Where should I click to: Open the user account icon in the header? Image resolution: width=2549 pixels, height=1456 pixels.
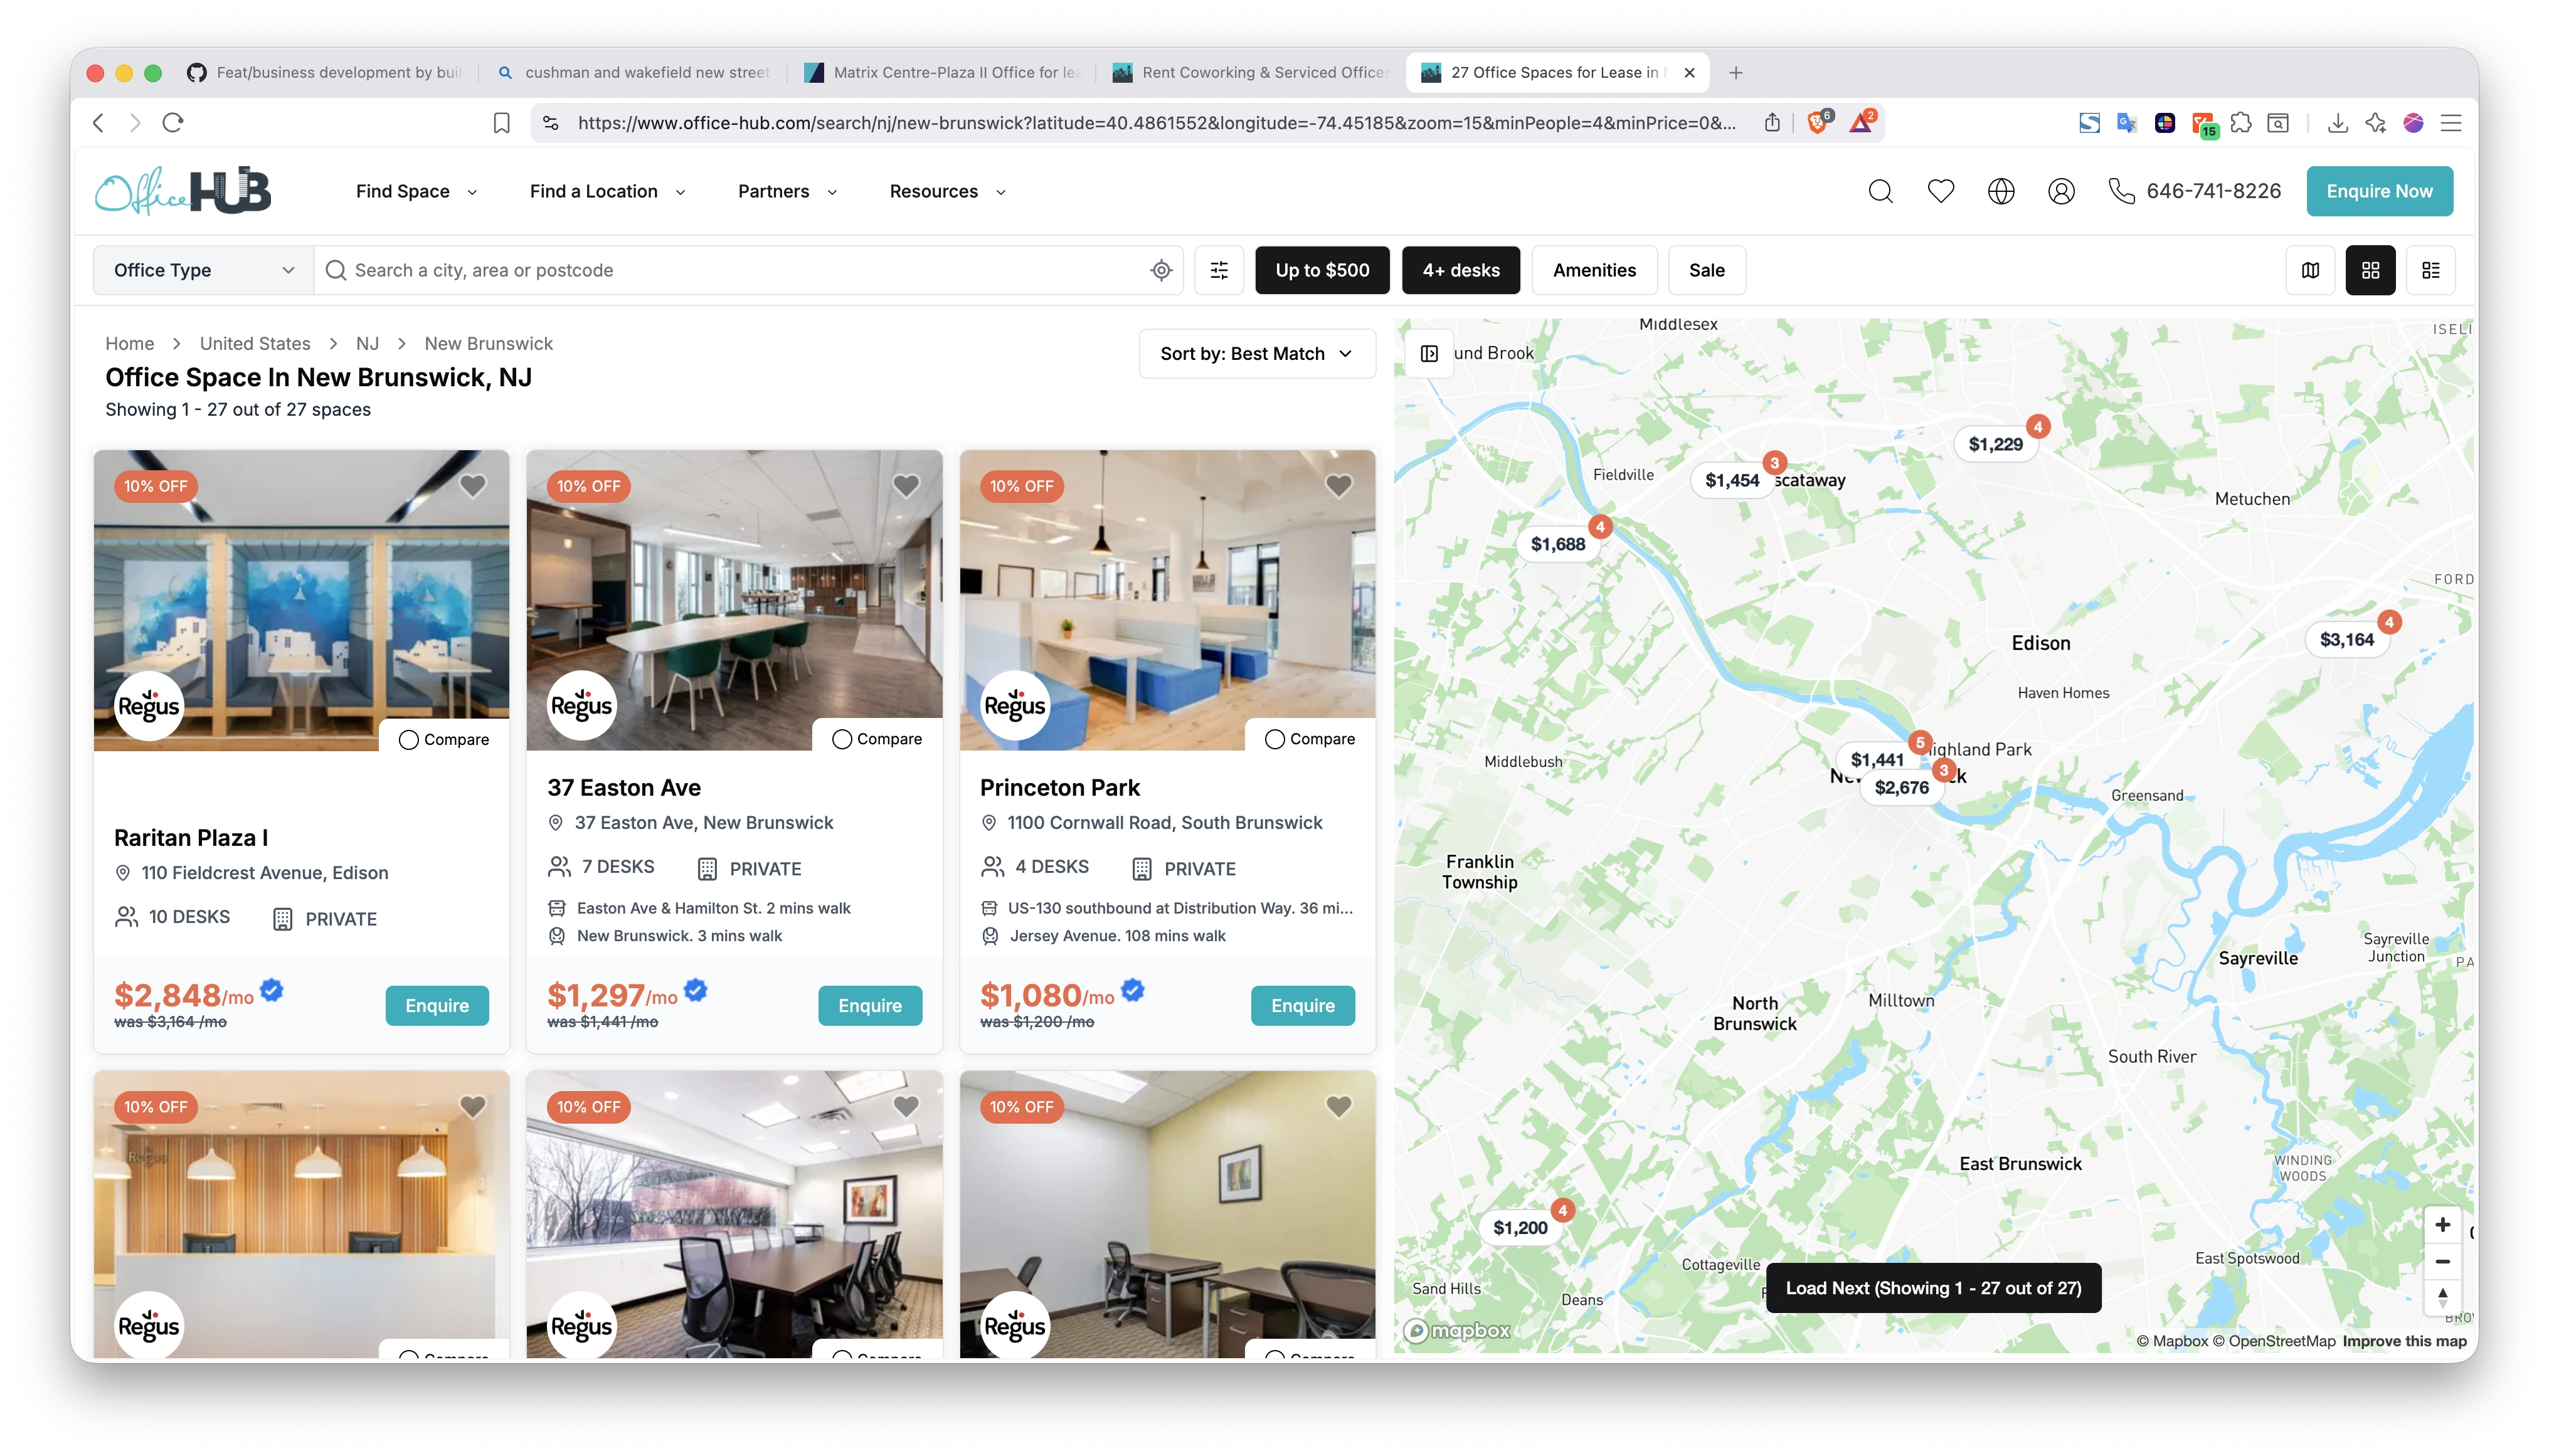click(2062, 191)
